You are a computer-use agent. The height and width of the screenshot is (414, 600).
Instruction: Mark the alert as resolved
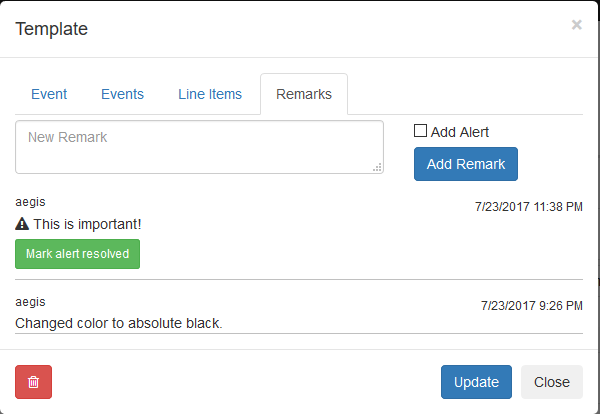(x=78, y=254)
